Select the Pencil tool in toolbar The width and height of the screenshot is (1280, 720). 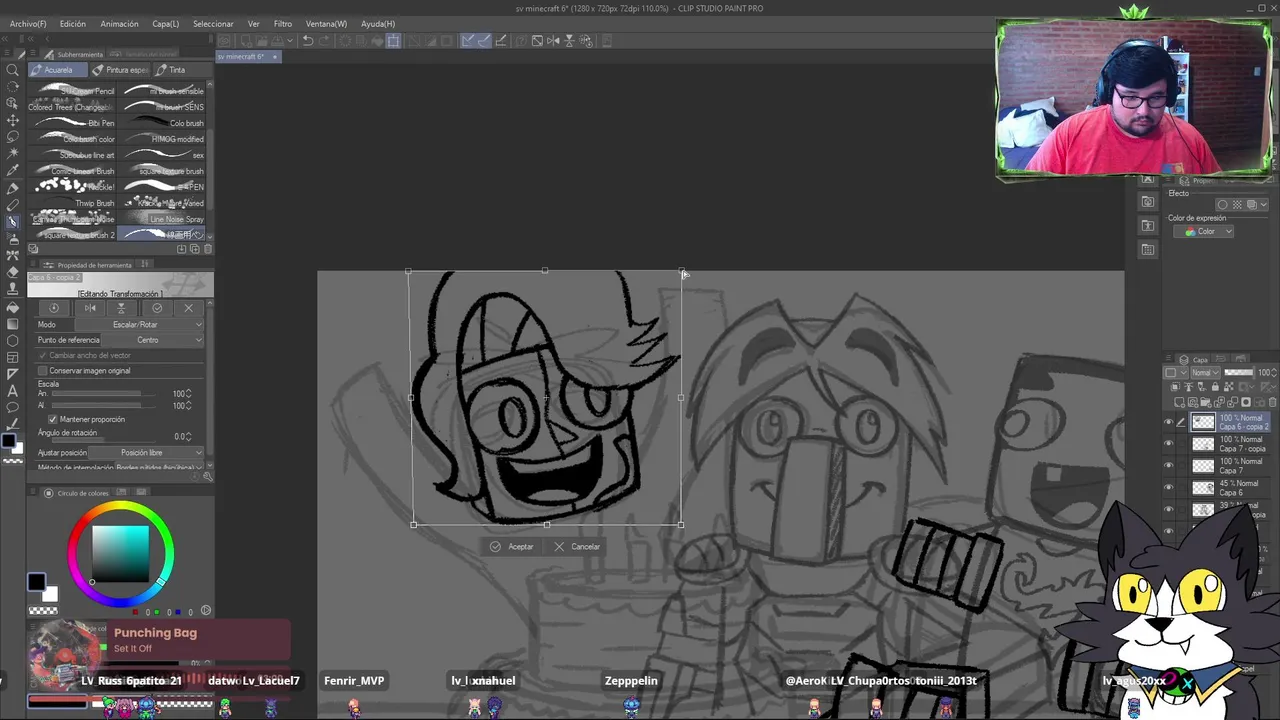click(12, 205)
